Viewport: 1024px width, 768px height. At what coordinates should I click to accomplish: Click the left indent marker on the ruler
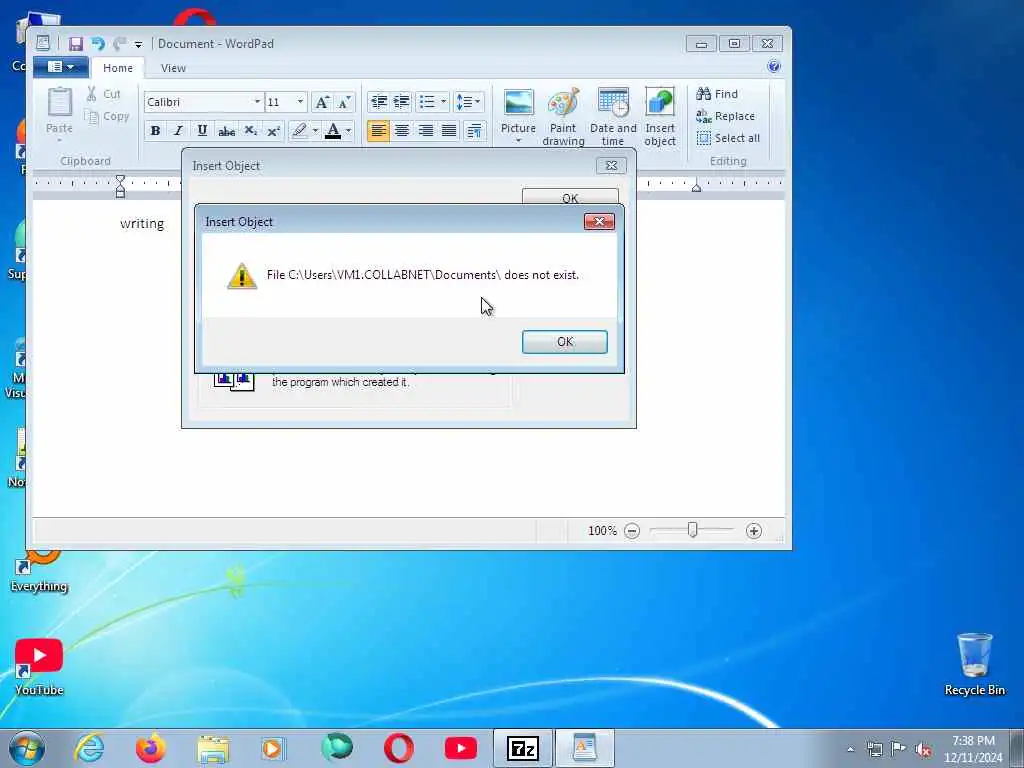pyautogui.click(x=120, y=186)
